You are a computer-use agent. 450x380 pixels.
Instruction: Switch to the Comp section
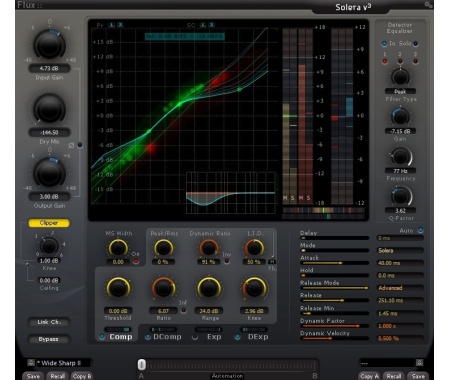point(121,337)
